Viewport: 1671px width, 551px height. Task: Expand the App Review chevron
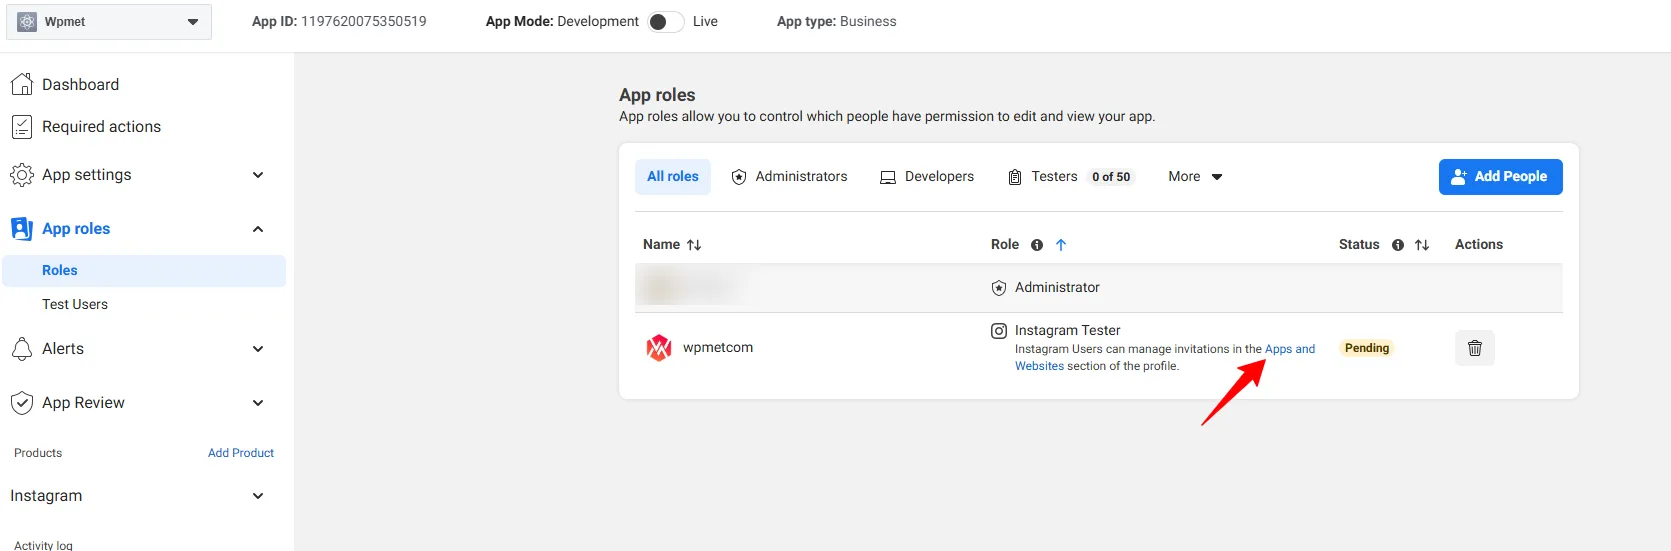(258, 403)
